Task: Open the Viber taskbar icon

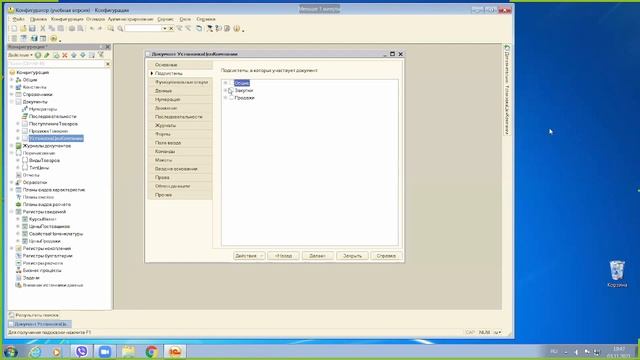Action: click(x=82, y=351)
